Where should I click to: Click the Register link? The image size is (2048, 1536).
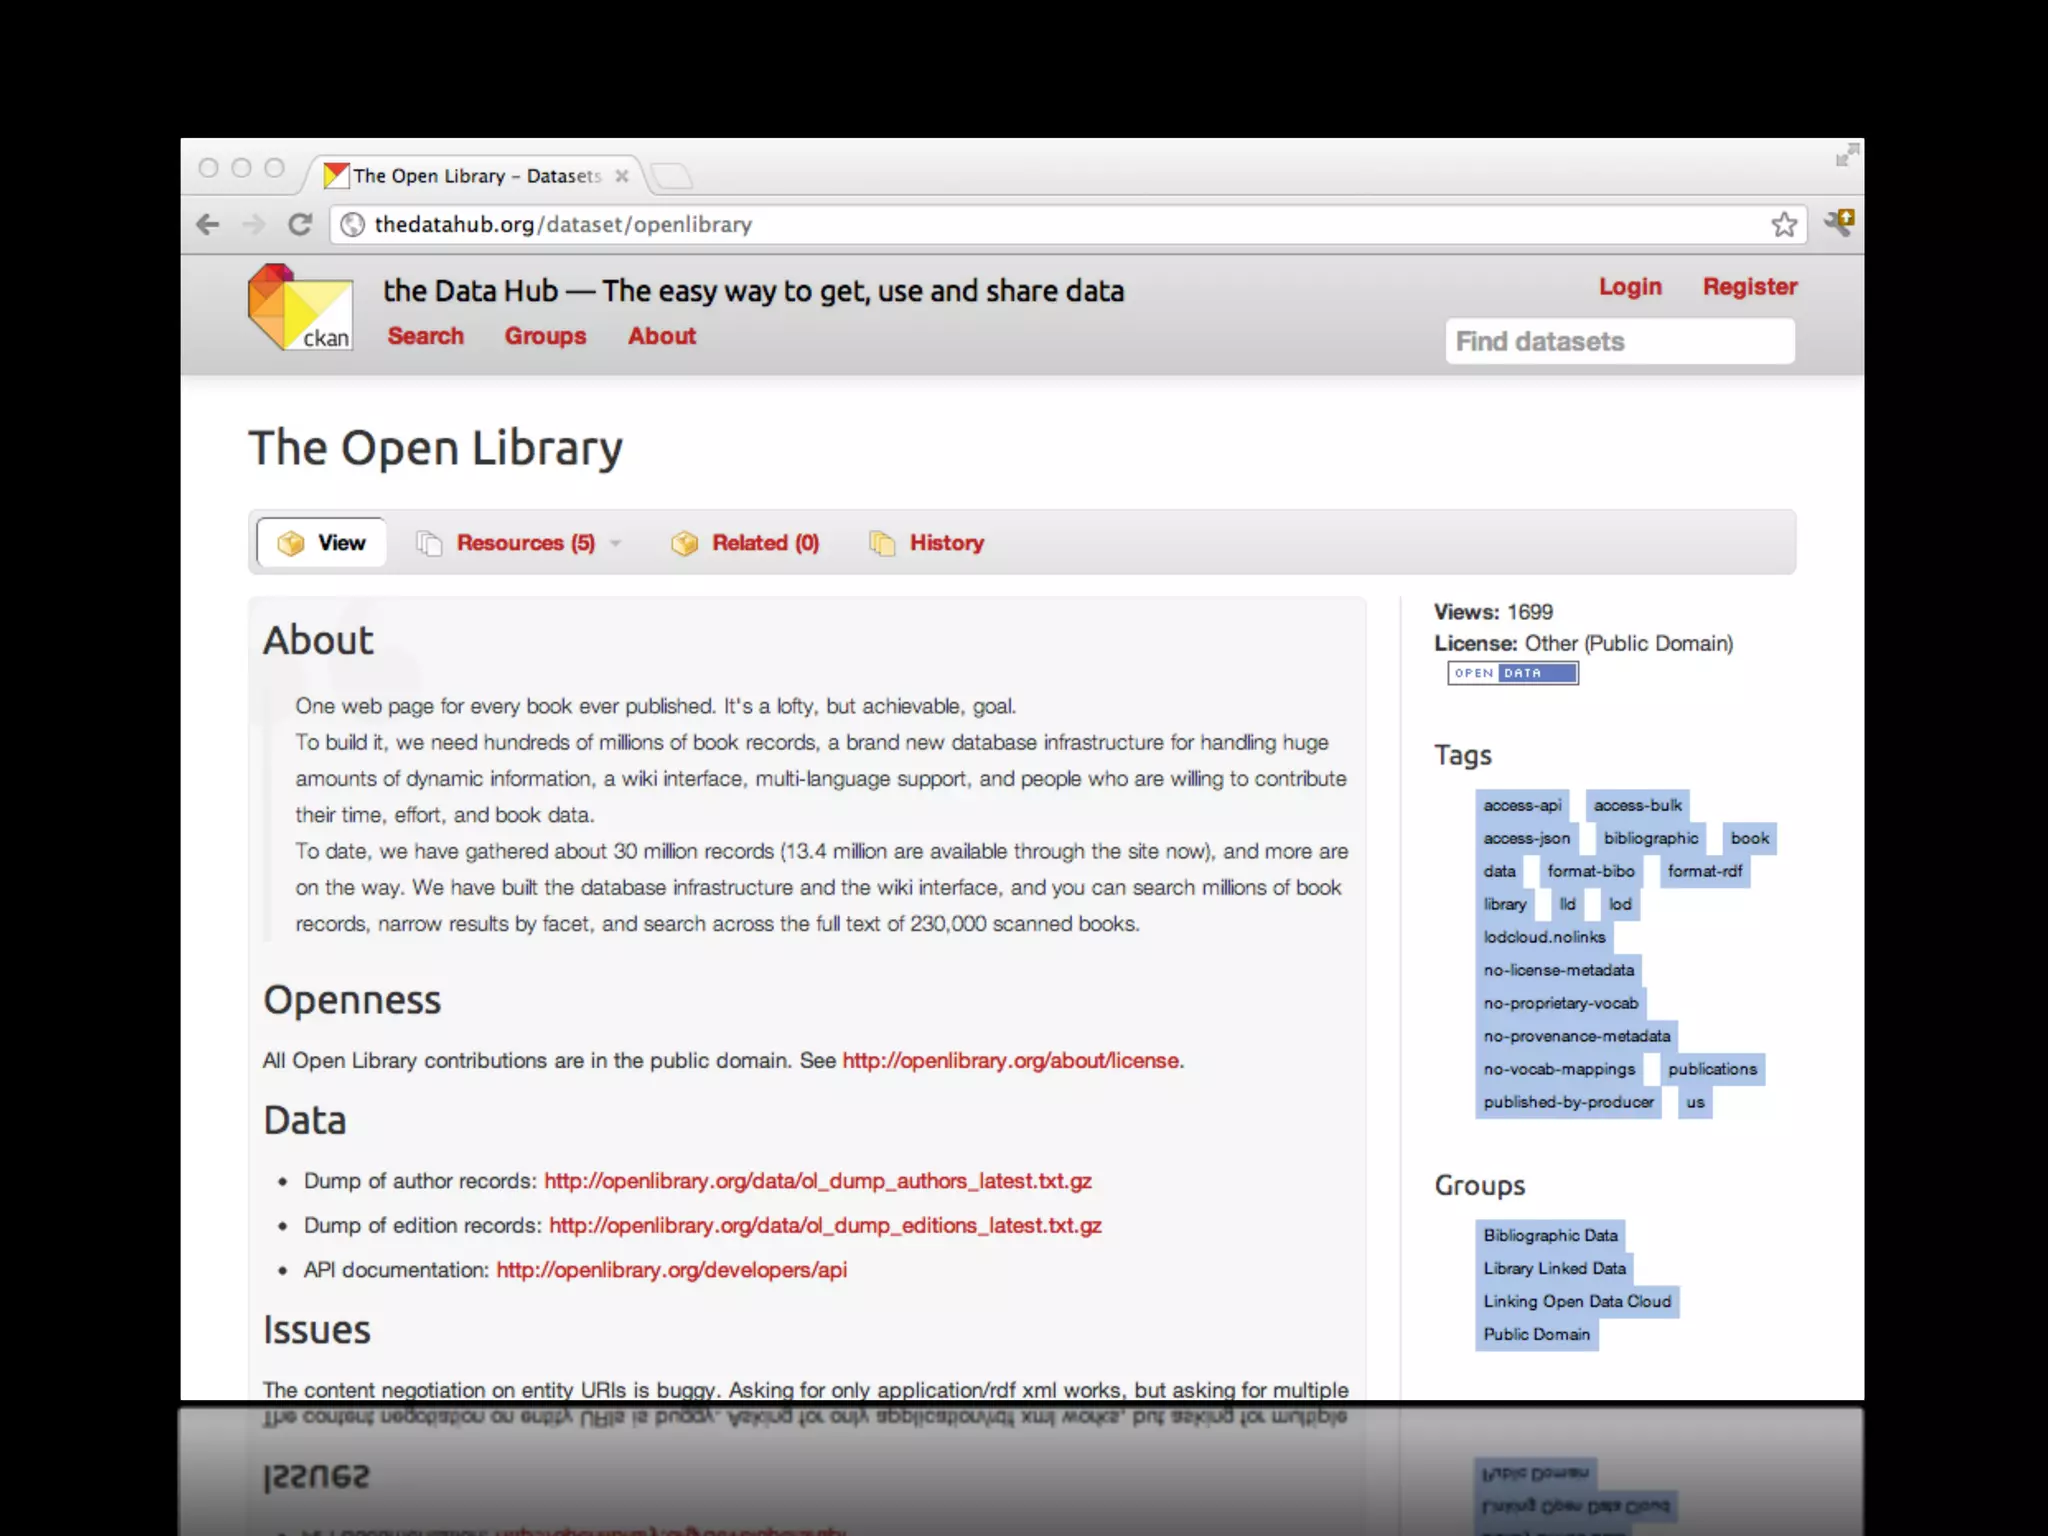(x=1750, y=287)
